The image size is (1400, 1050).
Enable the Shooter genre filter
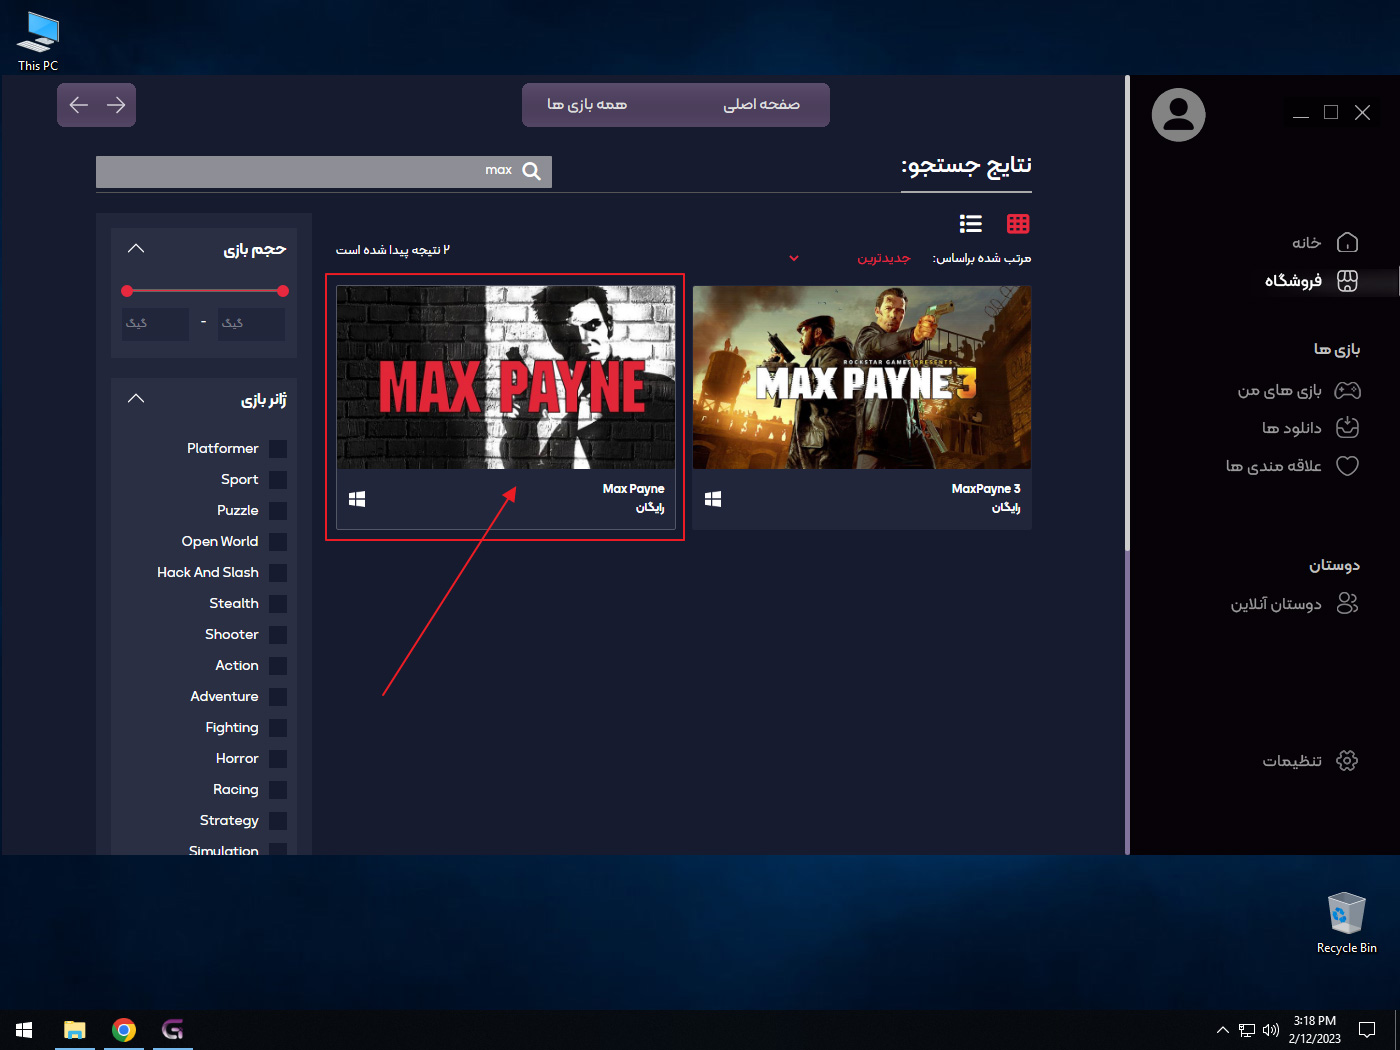(x=278, y=635)
